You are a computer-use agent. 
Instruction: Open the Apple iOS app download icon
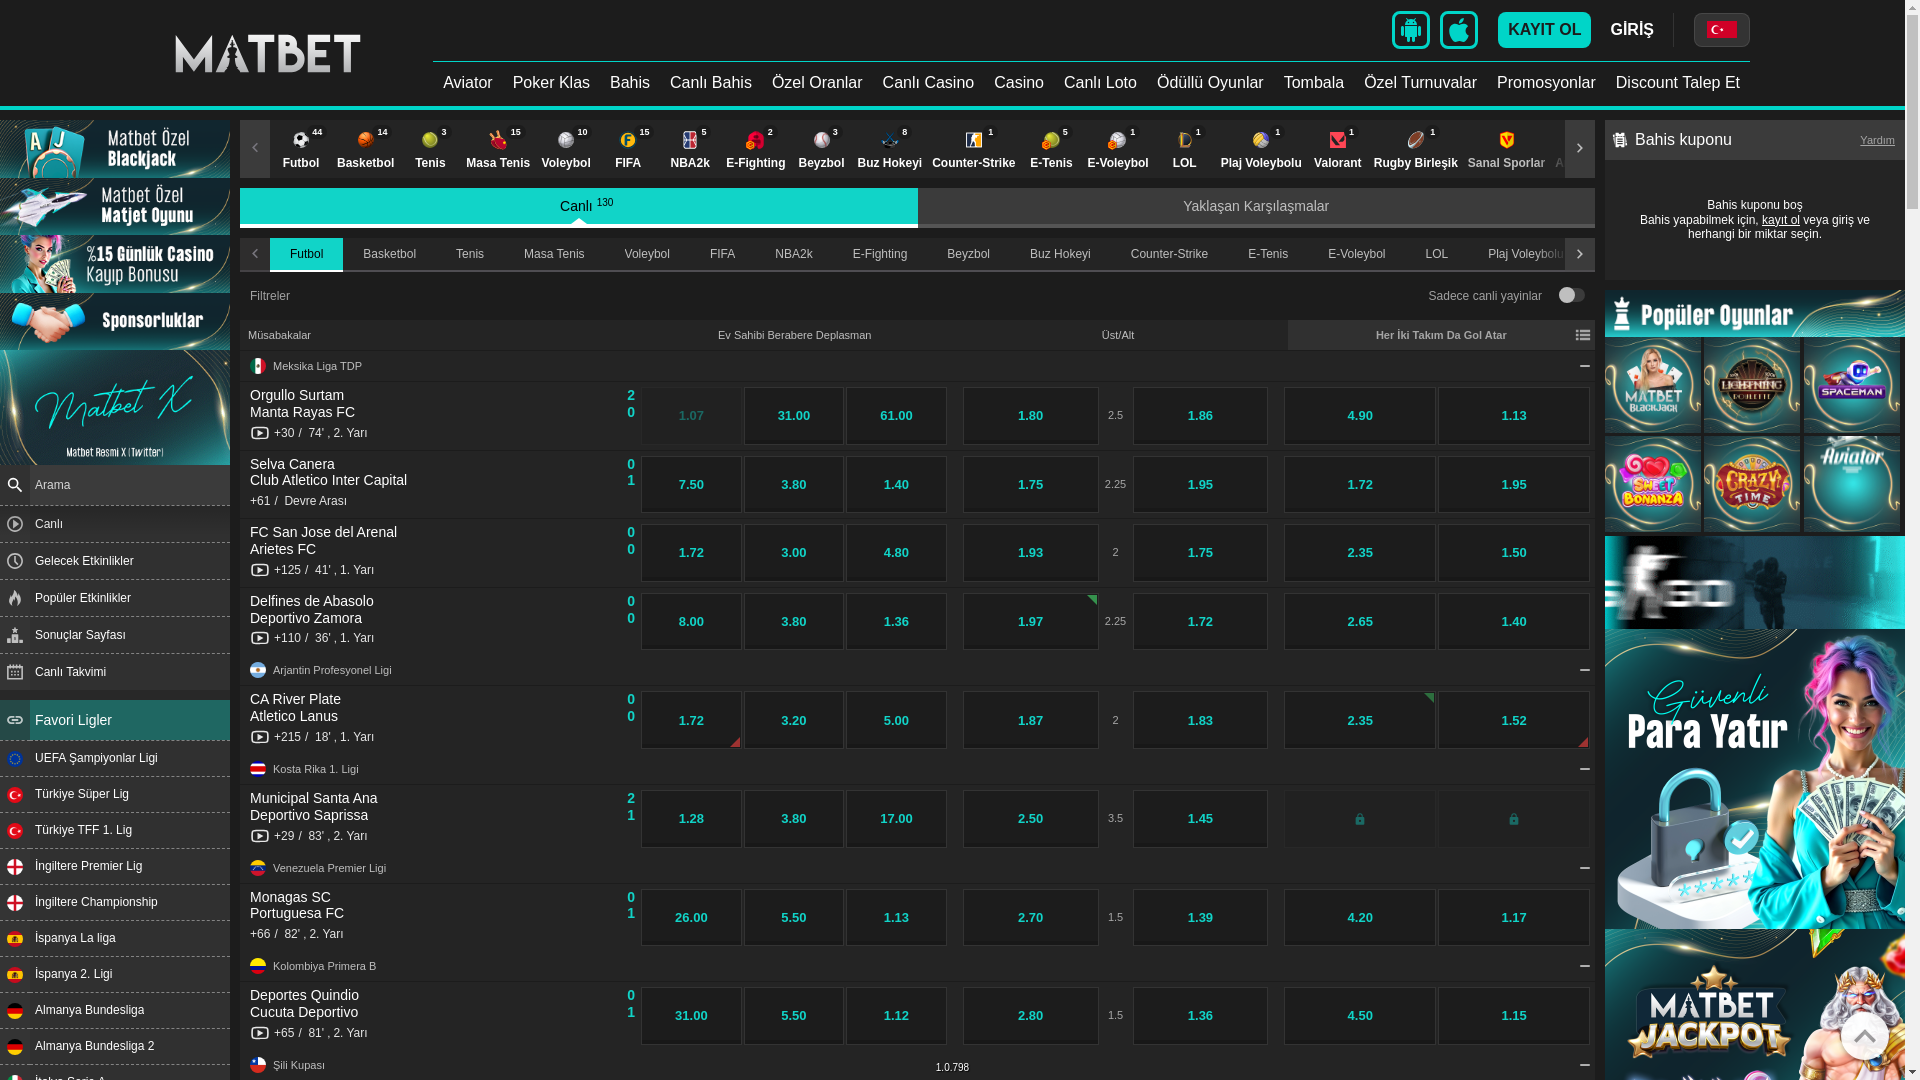[1458, 30]
